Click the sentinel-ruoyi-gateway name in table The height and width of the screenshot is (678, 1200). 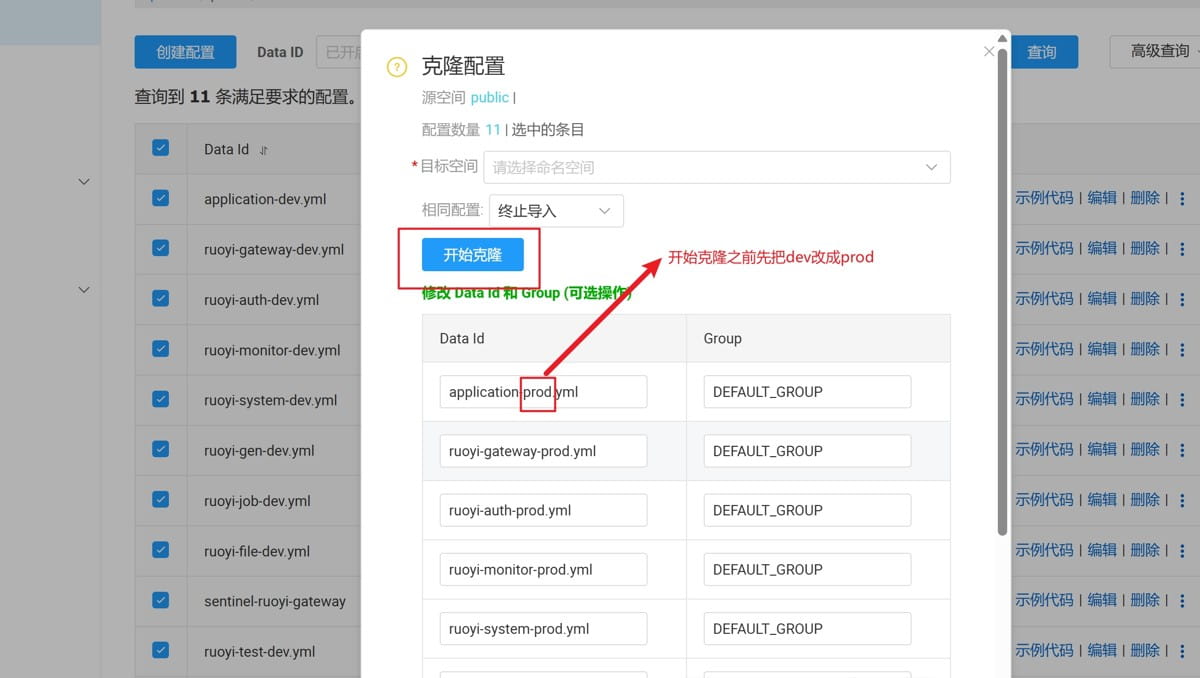point(275,601)
